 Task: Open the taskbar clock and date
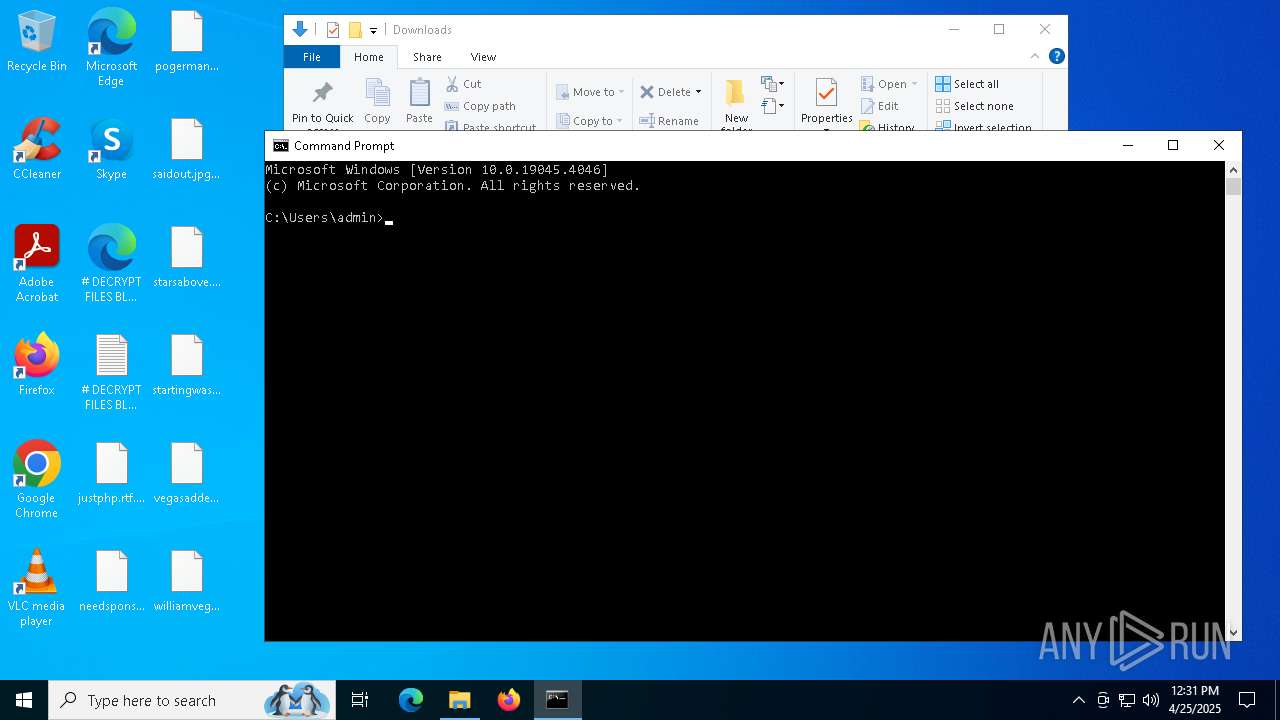[1195, 700]
